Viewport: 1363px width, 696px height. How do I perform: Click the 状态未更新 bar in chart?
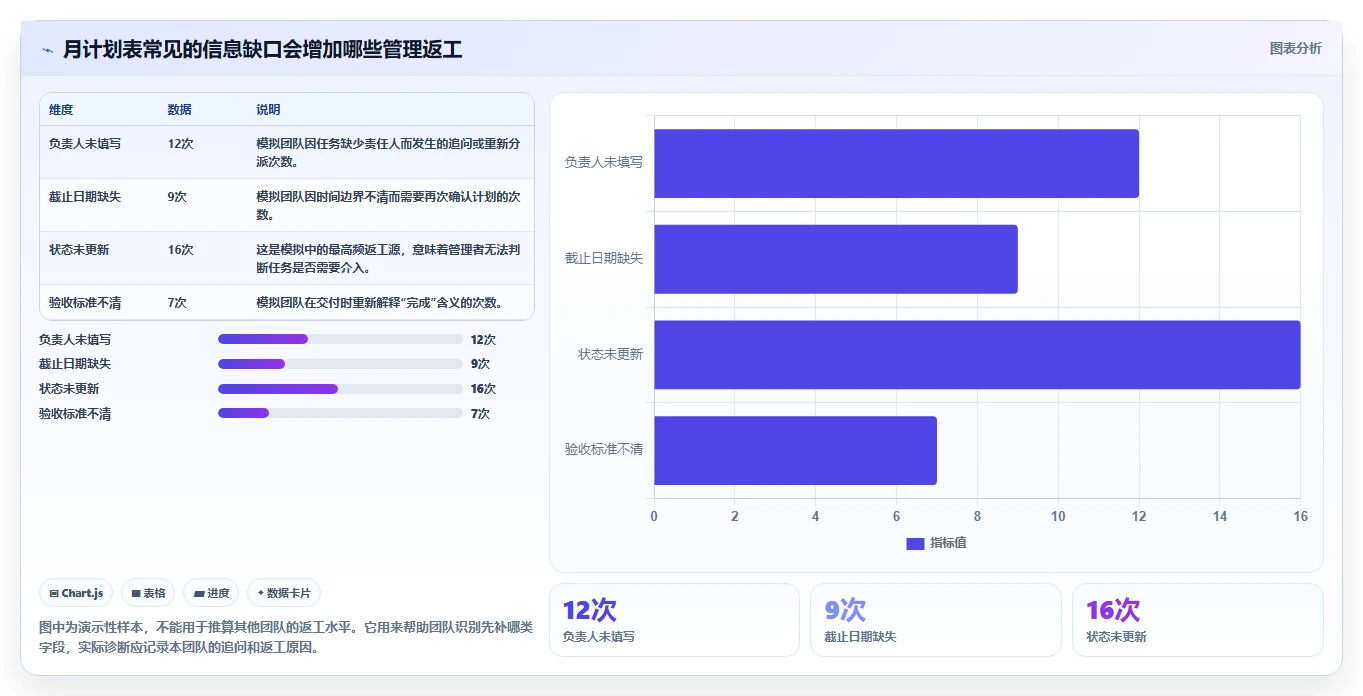pos(977,355)
